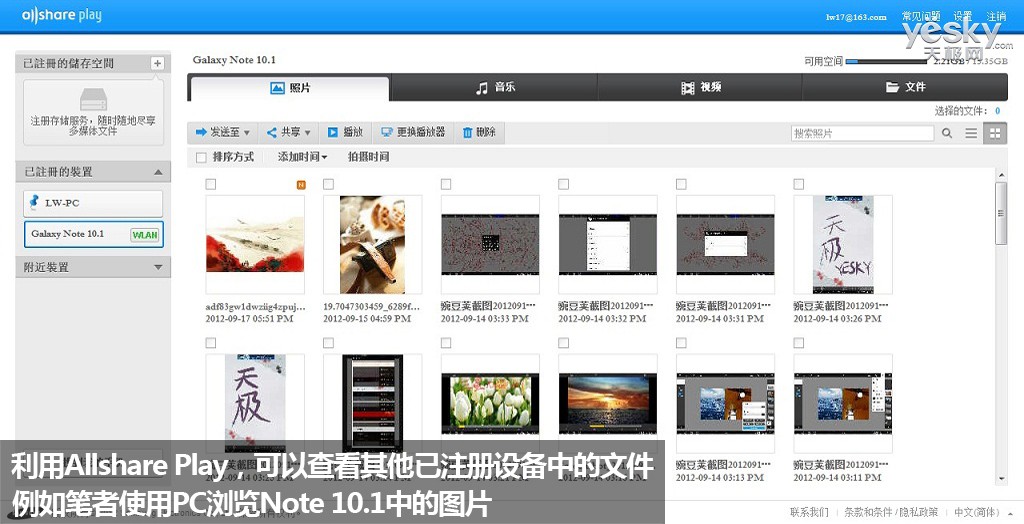Switch to list view icon
This screenshot has width=1024, height=524.
coord(971,133)
